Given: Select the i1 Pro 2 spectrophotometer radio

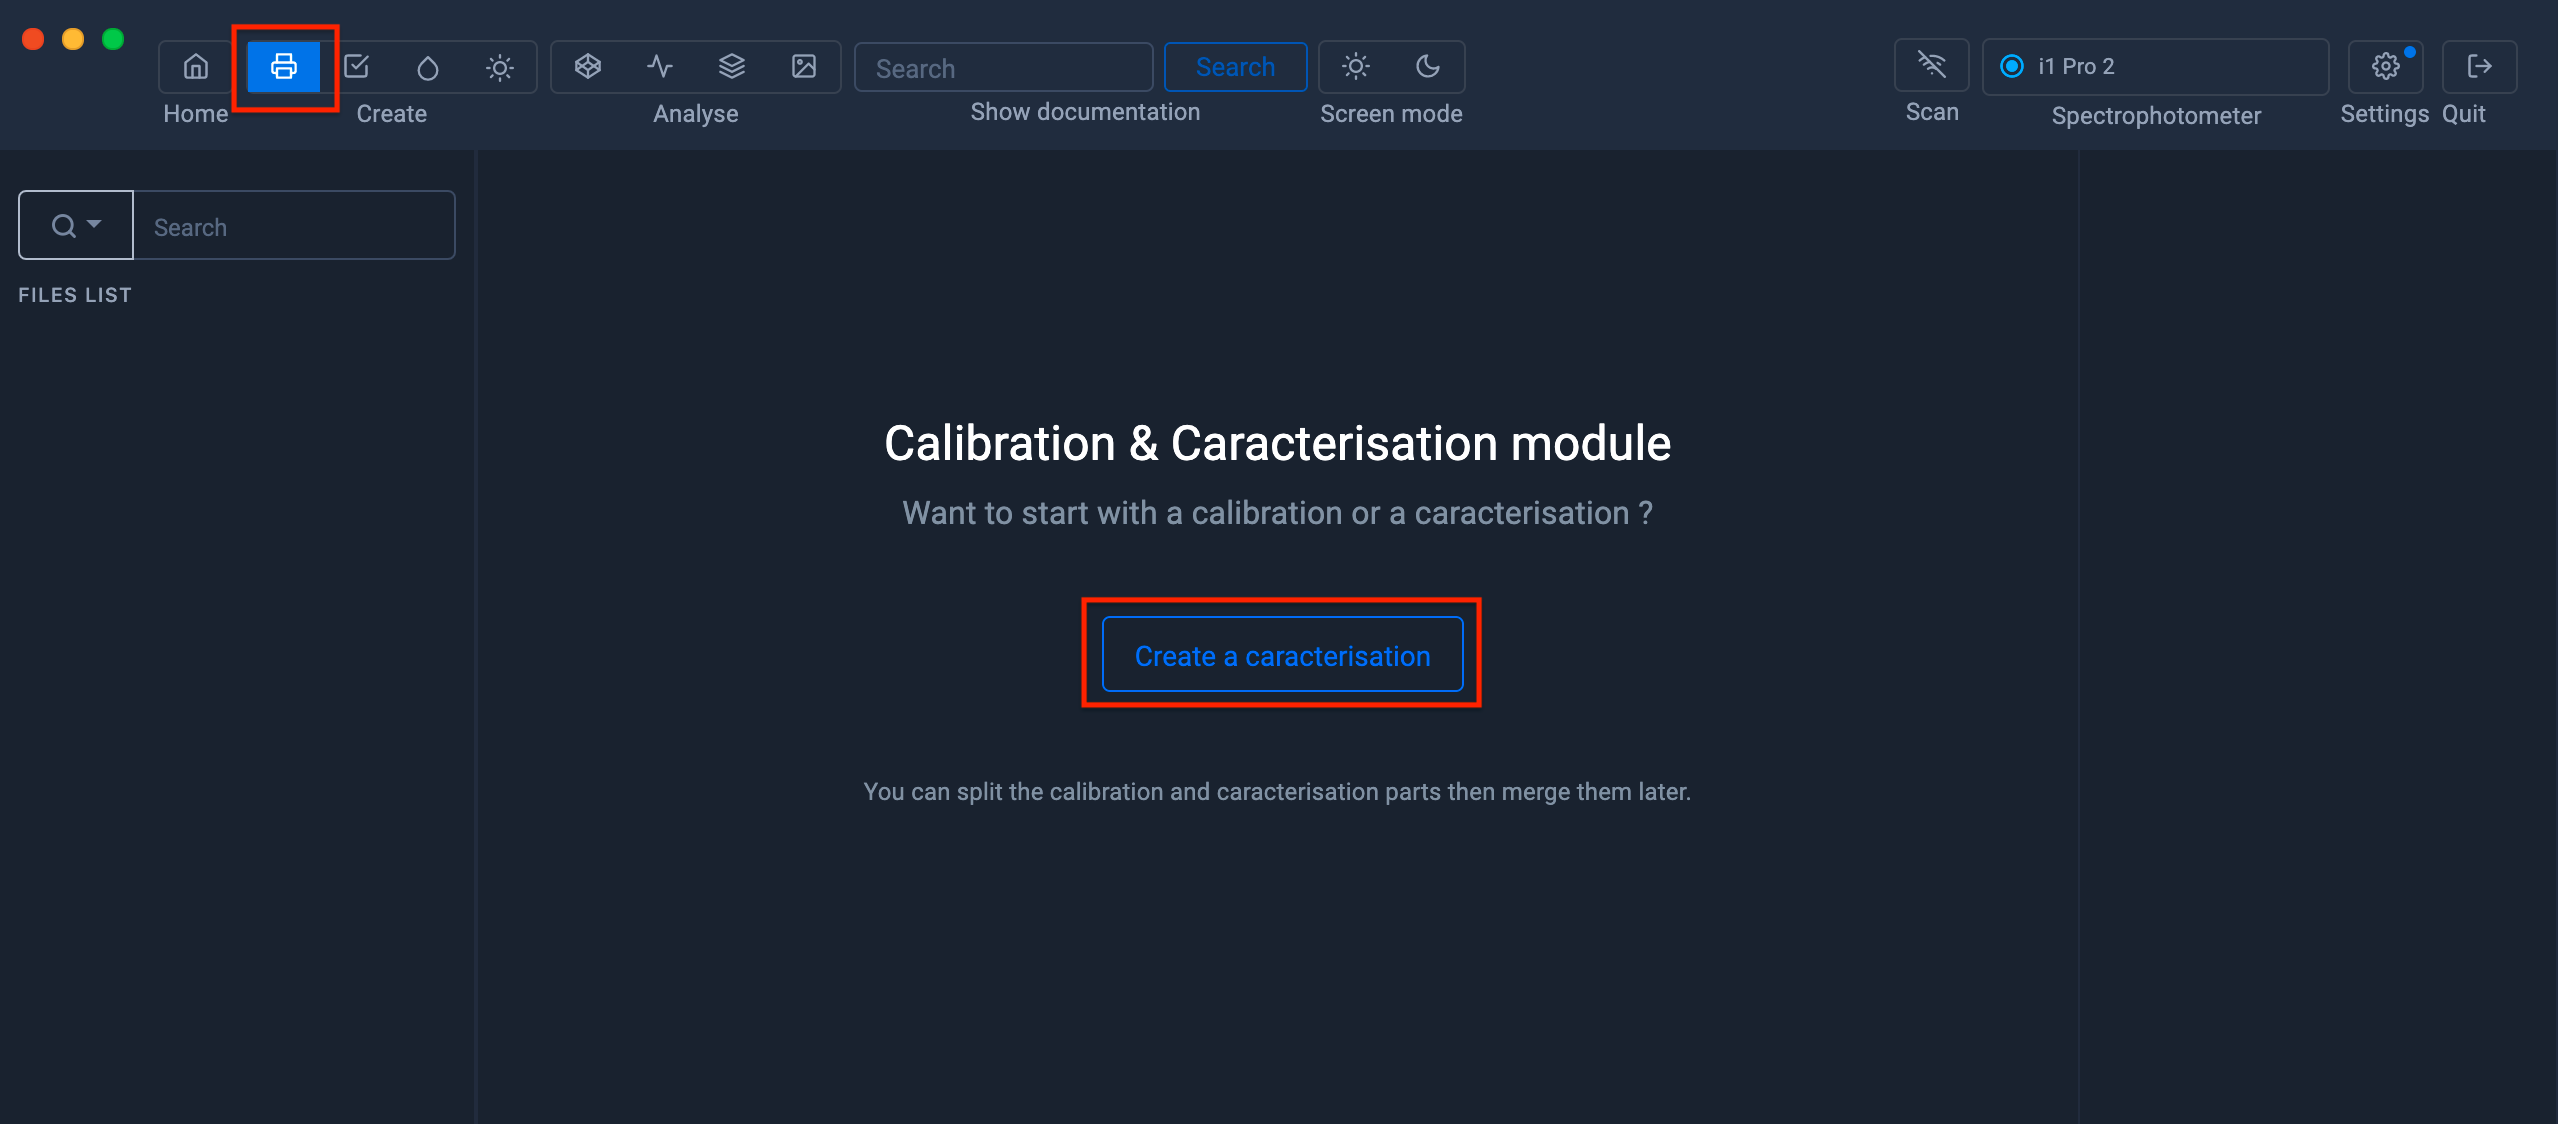Looking at the screenshot, I should coord(2011,66).
